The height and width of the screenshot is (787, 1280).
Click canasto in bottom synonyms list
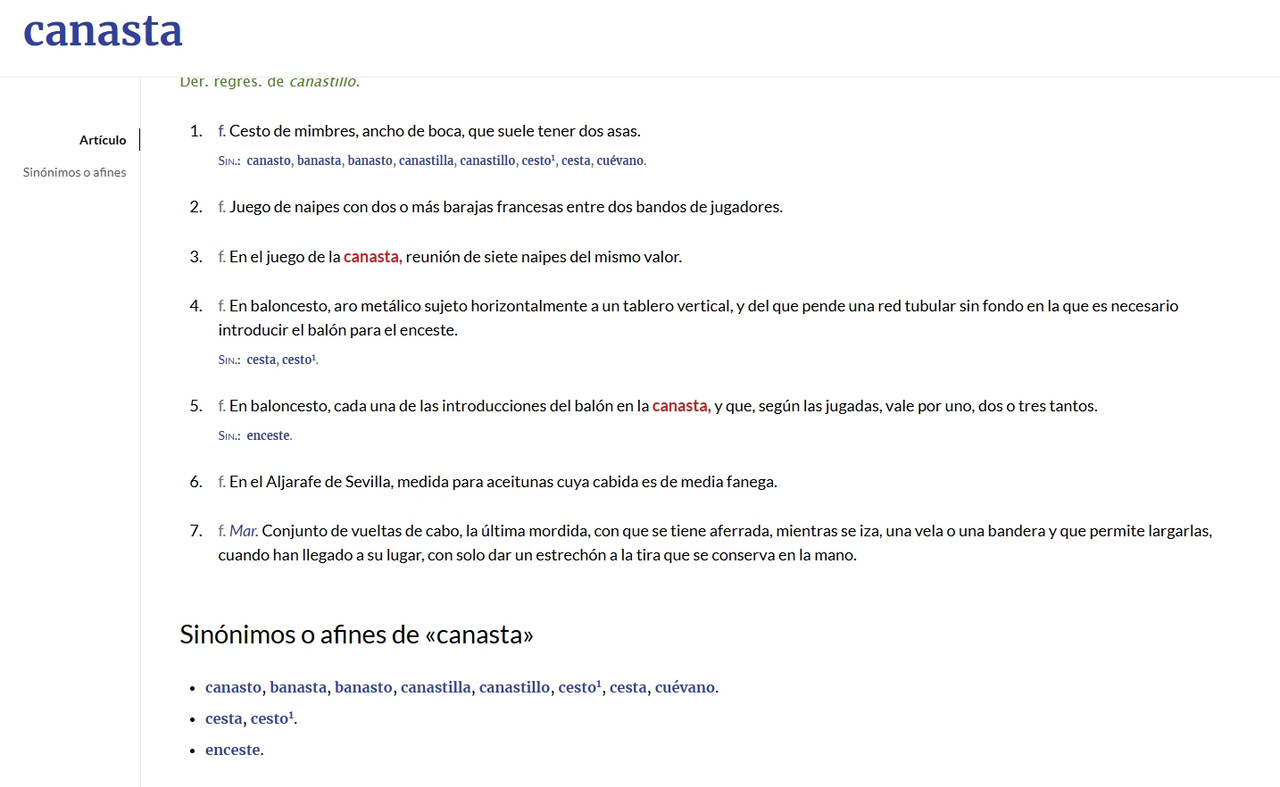pos(234,687)
